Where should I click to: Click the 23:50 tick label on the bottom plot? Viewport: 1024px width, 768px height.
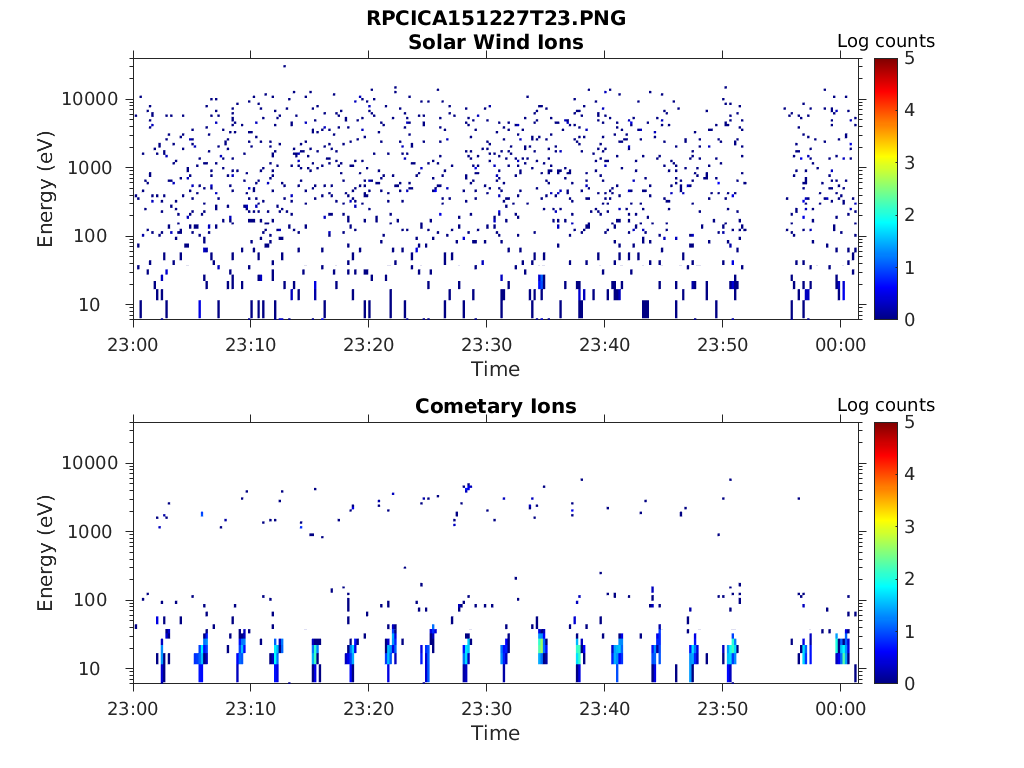click(x=722, y=709)
